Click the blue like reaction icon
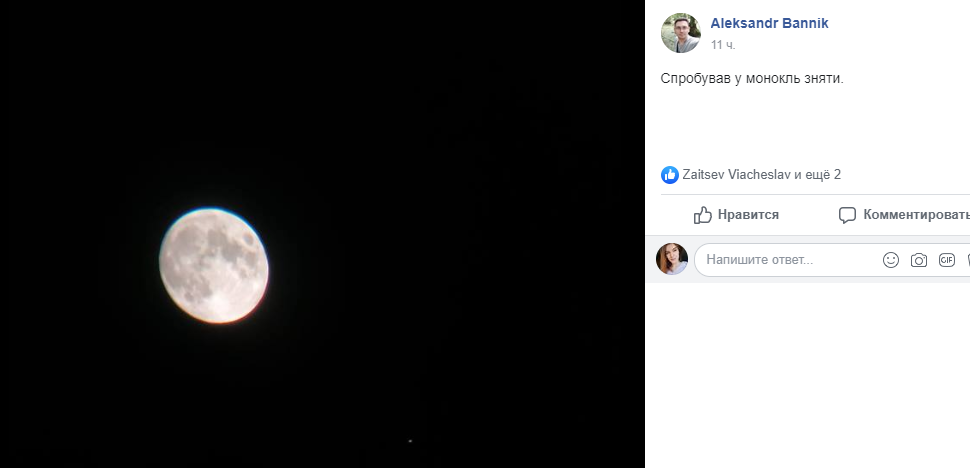Image resolution: width=970 pixels, height=468 pixels. [670, 175]
